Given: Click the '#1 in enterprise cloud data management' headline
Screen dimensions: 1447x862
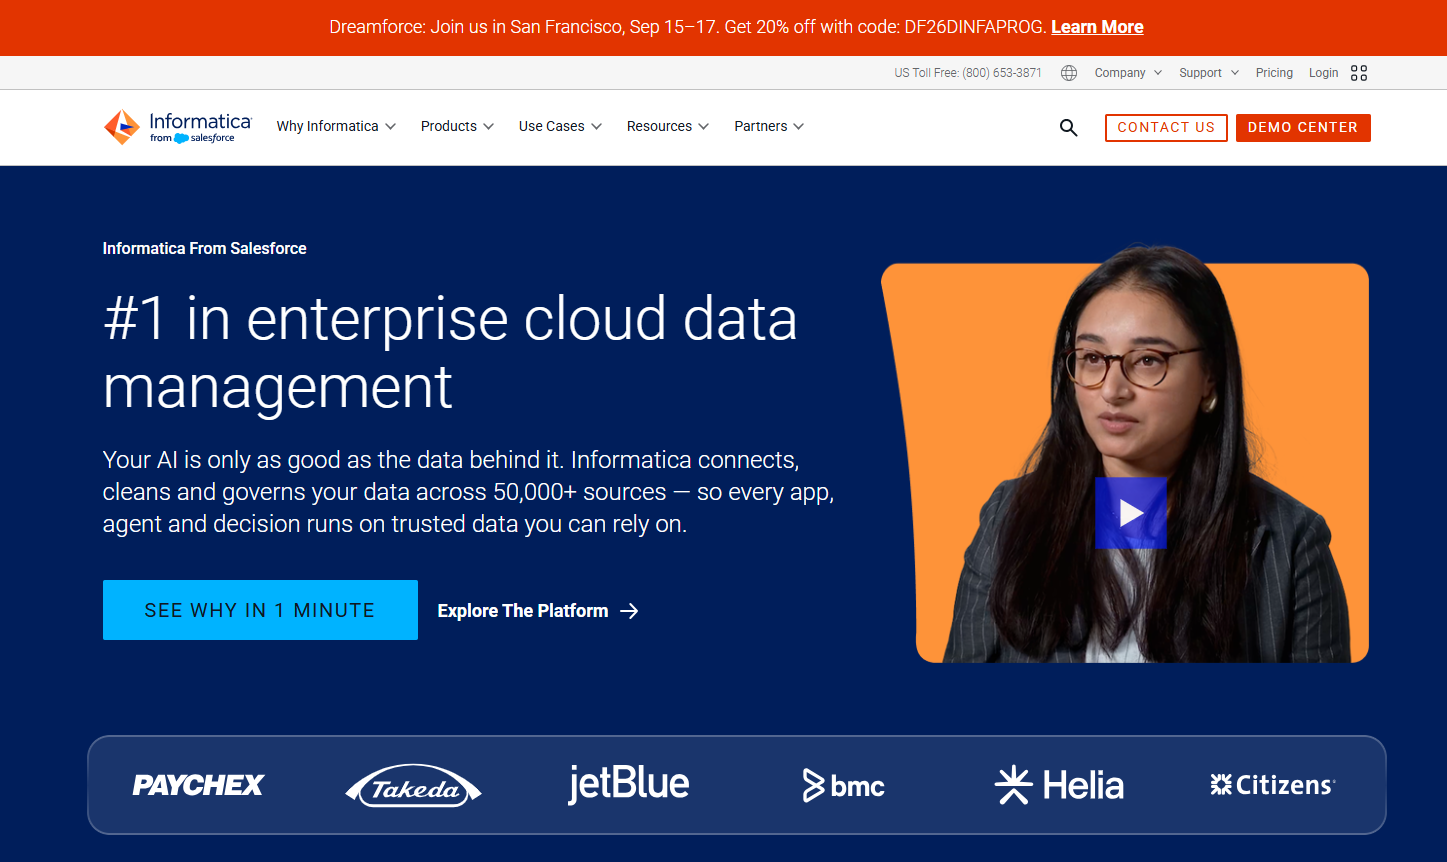Looking at the screenshot, I should coord(450,352).
